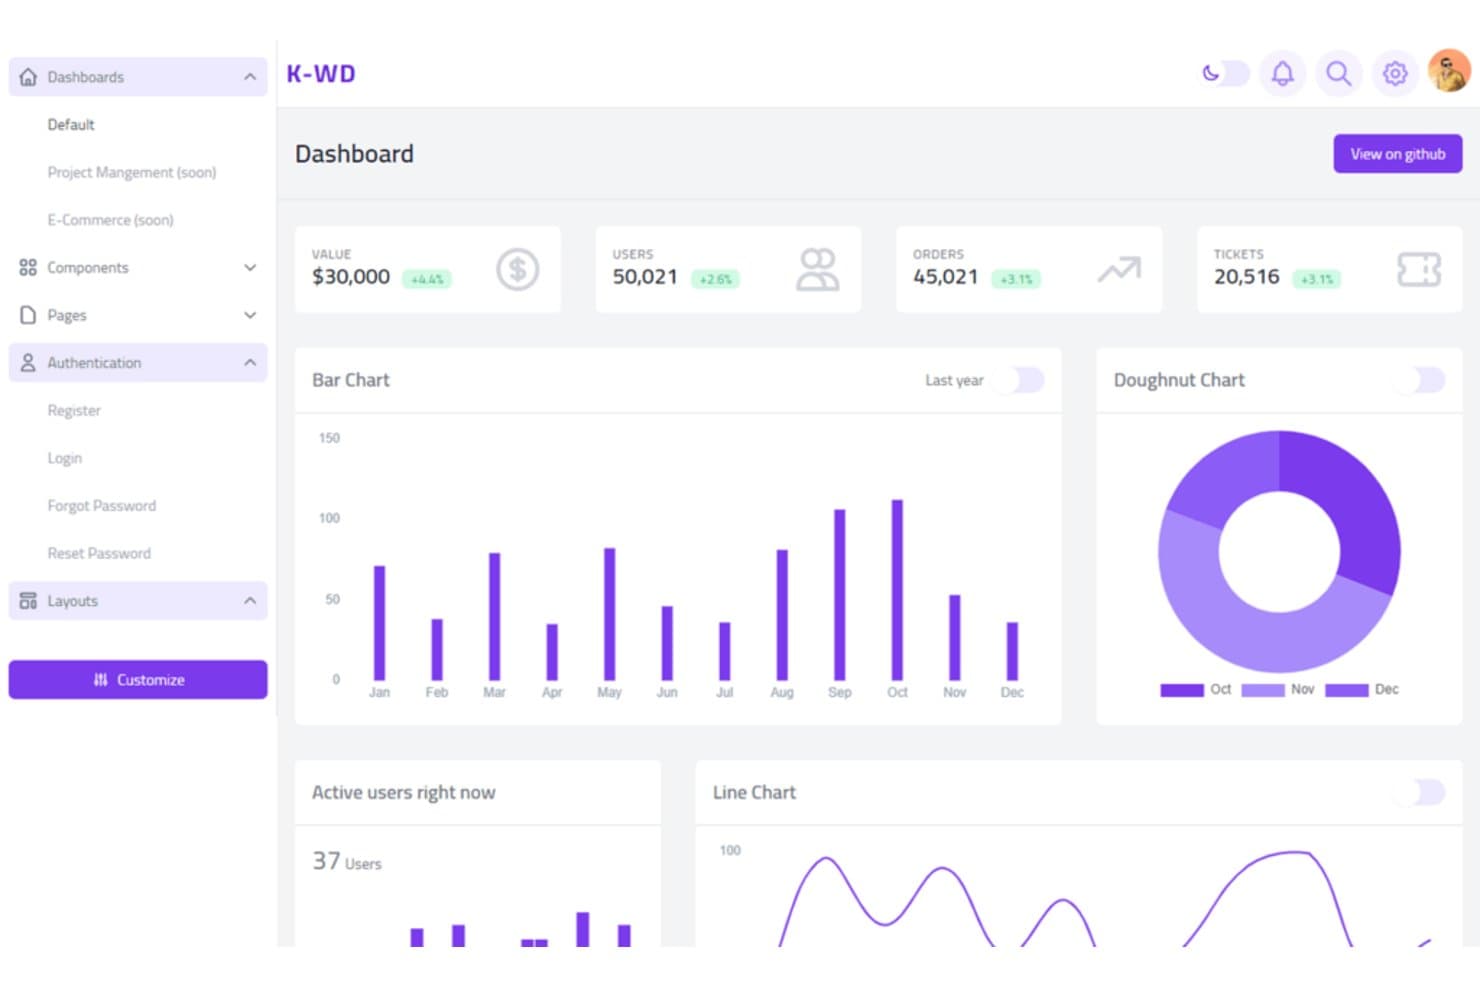Click the 37 Users count text
This screenshot has width=1480, height=987.
tap(347, 861)
